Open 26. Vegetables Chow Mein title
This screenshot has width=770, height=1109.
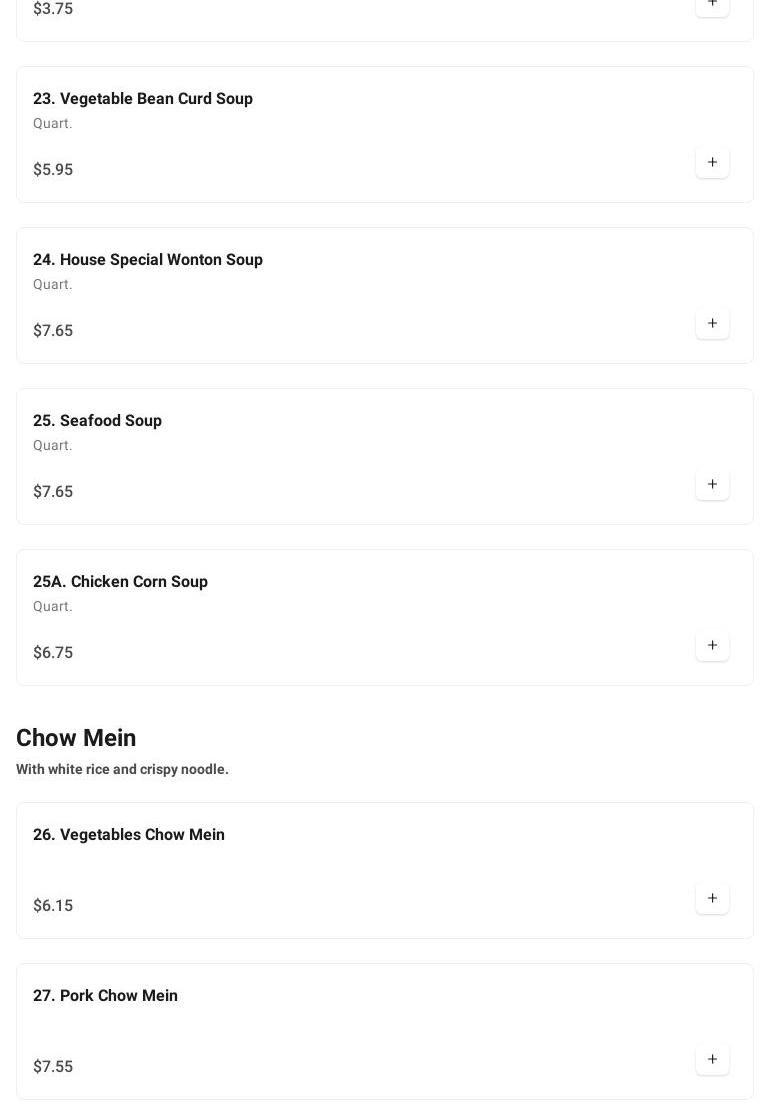pyautogui.click(x=129, y=834)
